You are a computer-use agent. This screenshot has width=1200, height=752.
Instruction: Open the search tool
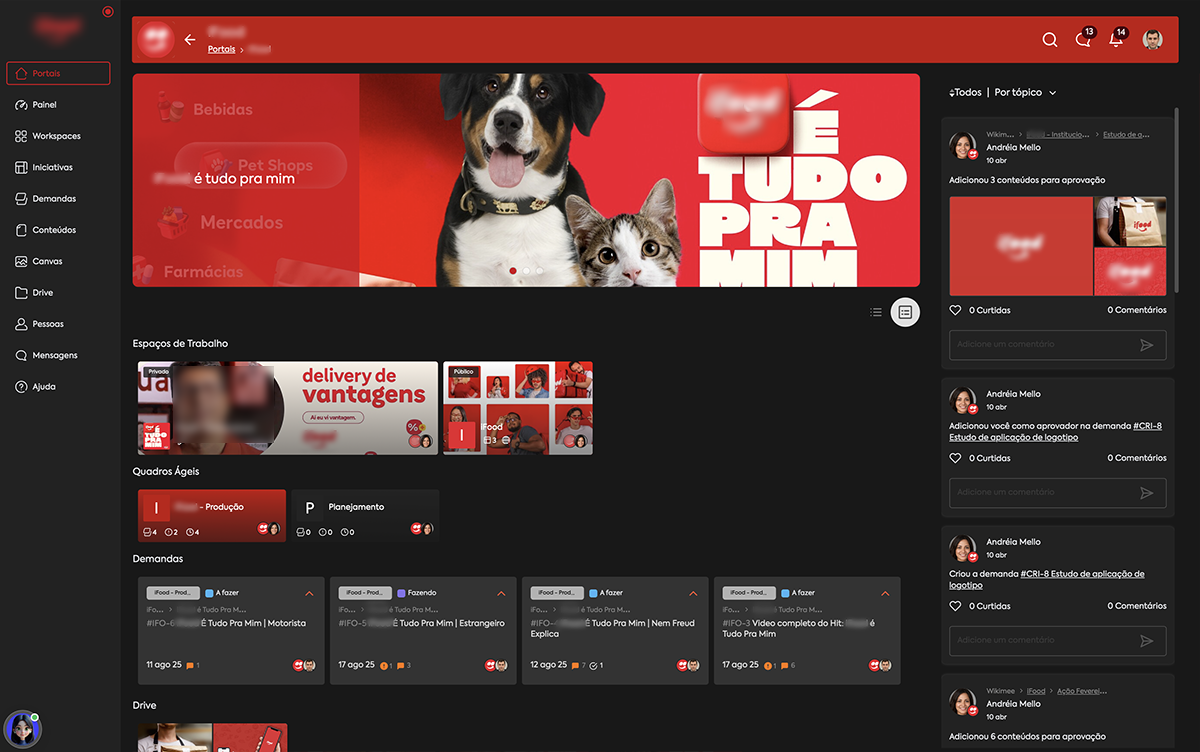(x=1049, y=40)
